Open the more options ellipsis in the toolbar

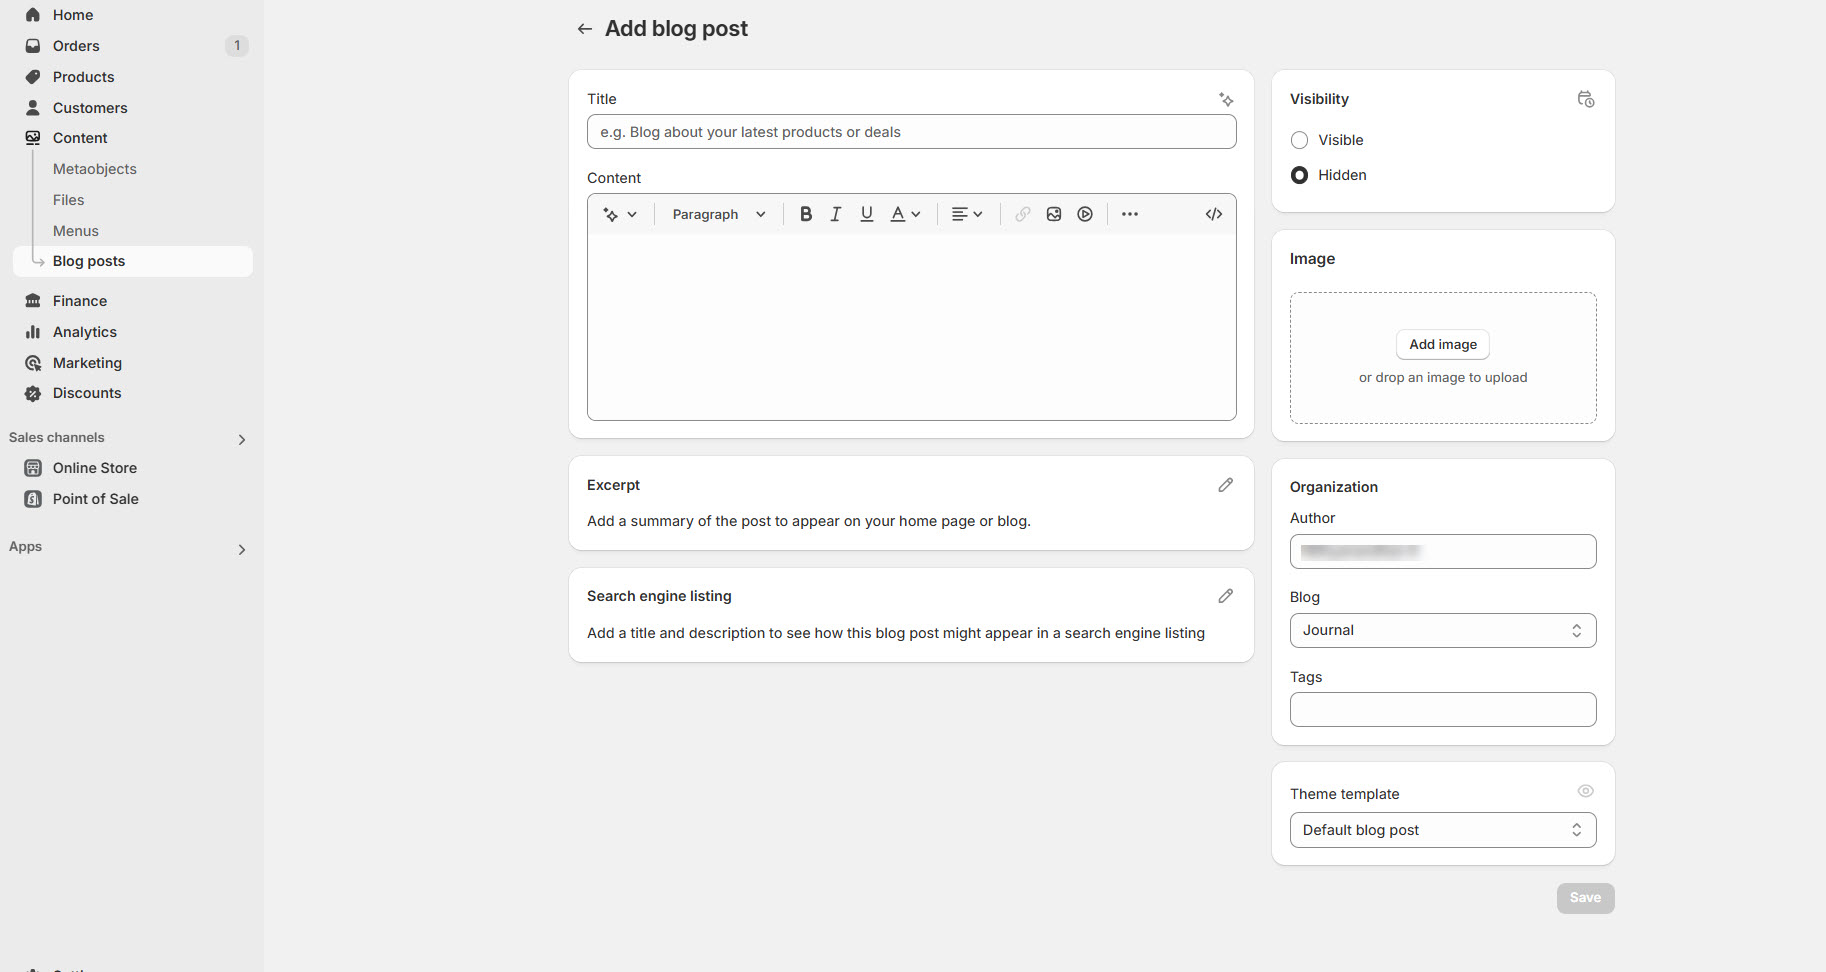pos(1130,214)
